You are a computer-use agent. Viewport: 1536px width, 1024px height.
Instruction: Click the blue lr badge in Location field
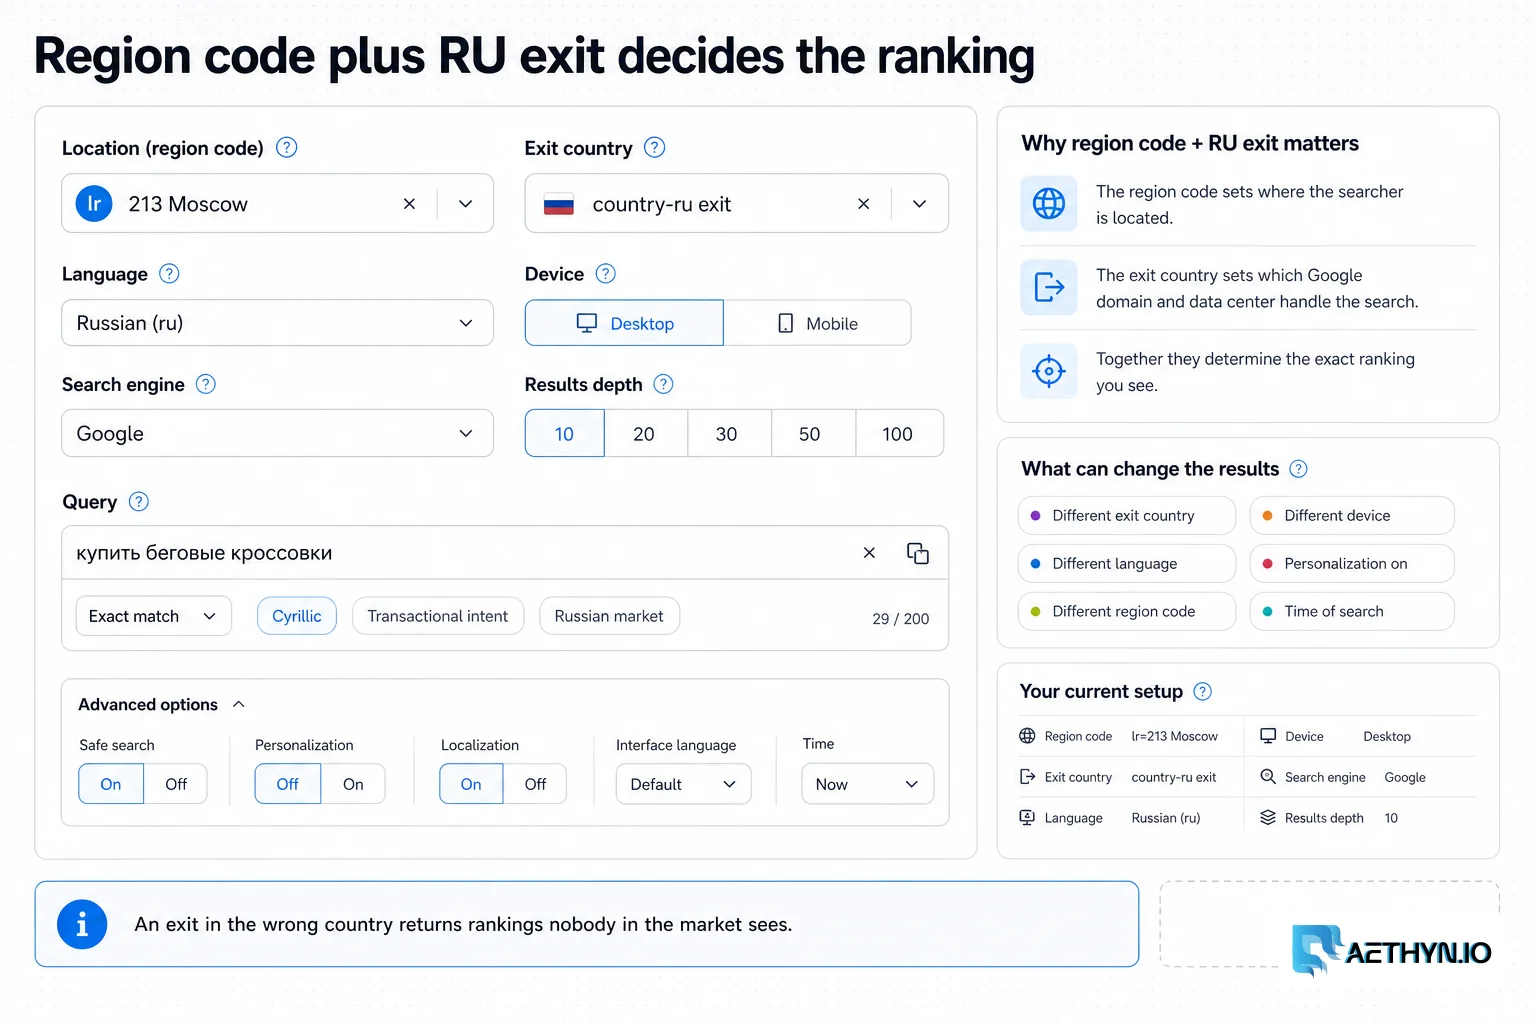[x=94, y=204]
